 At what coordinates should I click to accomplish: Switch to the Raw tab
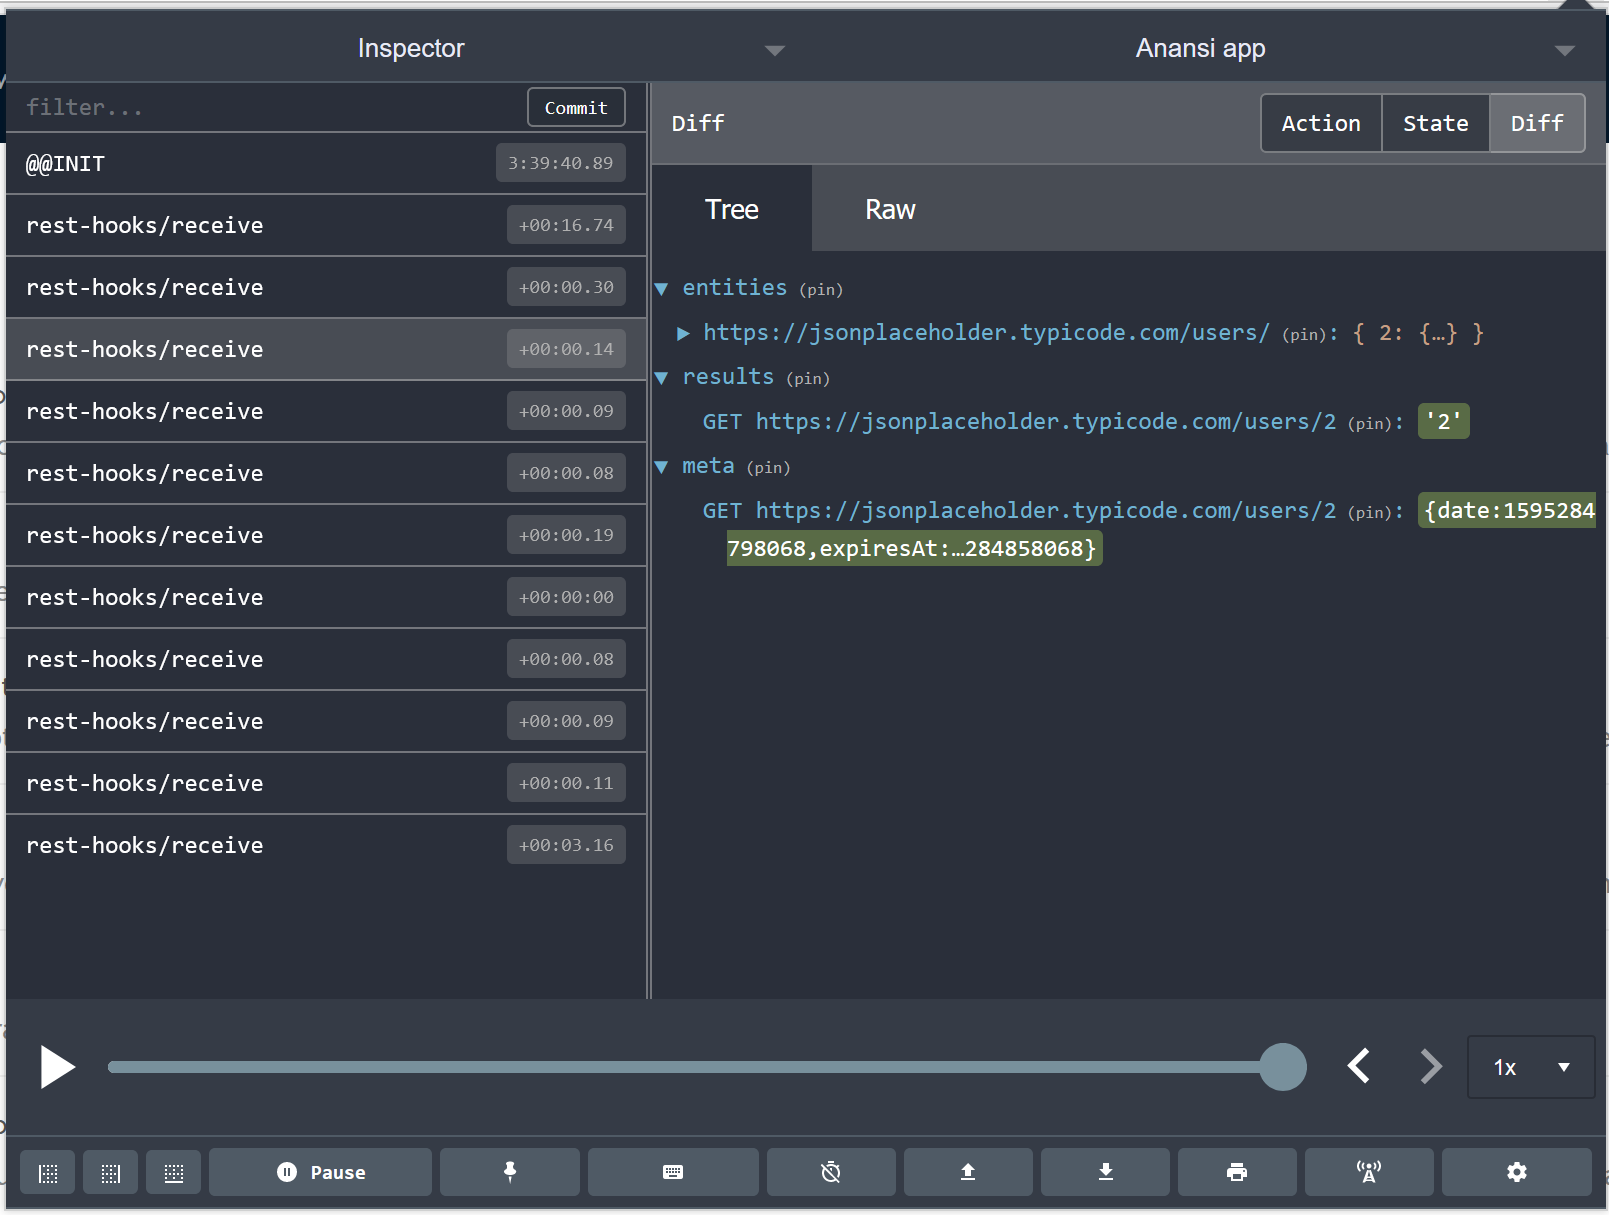(889, 209)
